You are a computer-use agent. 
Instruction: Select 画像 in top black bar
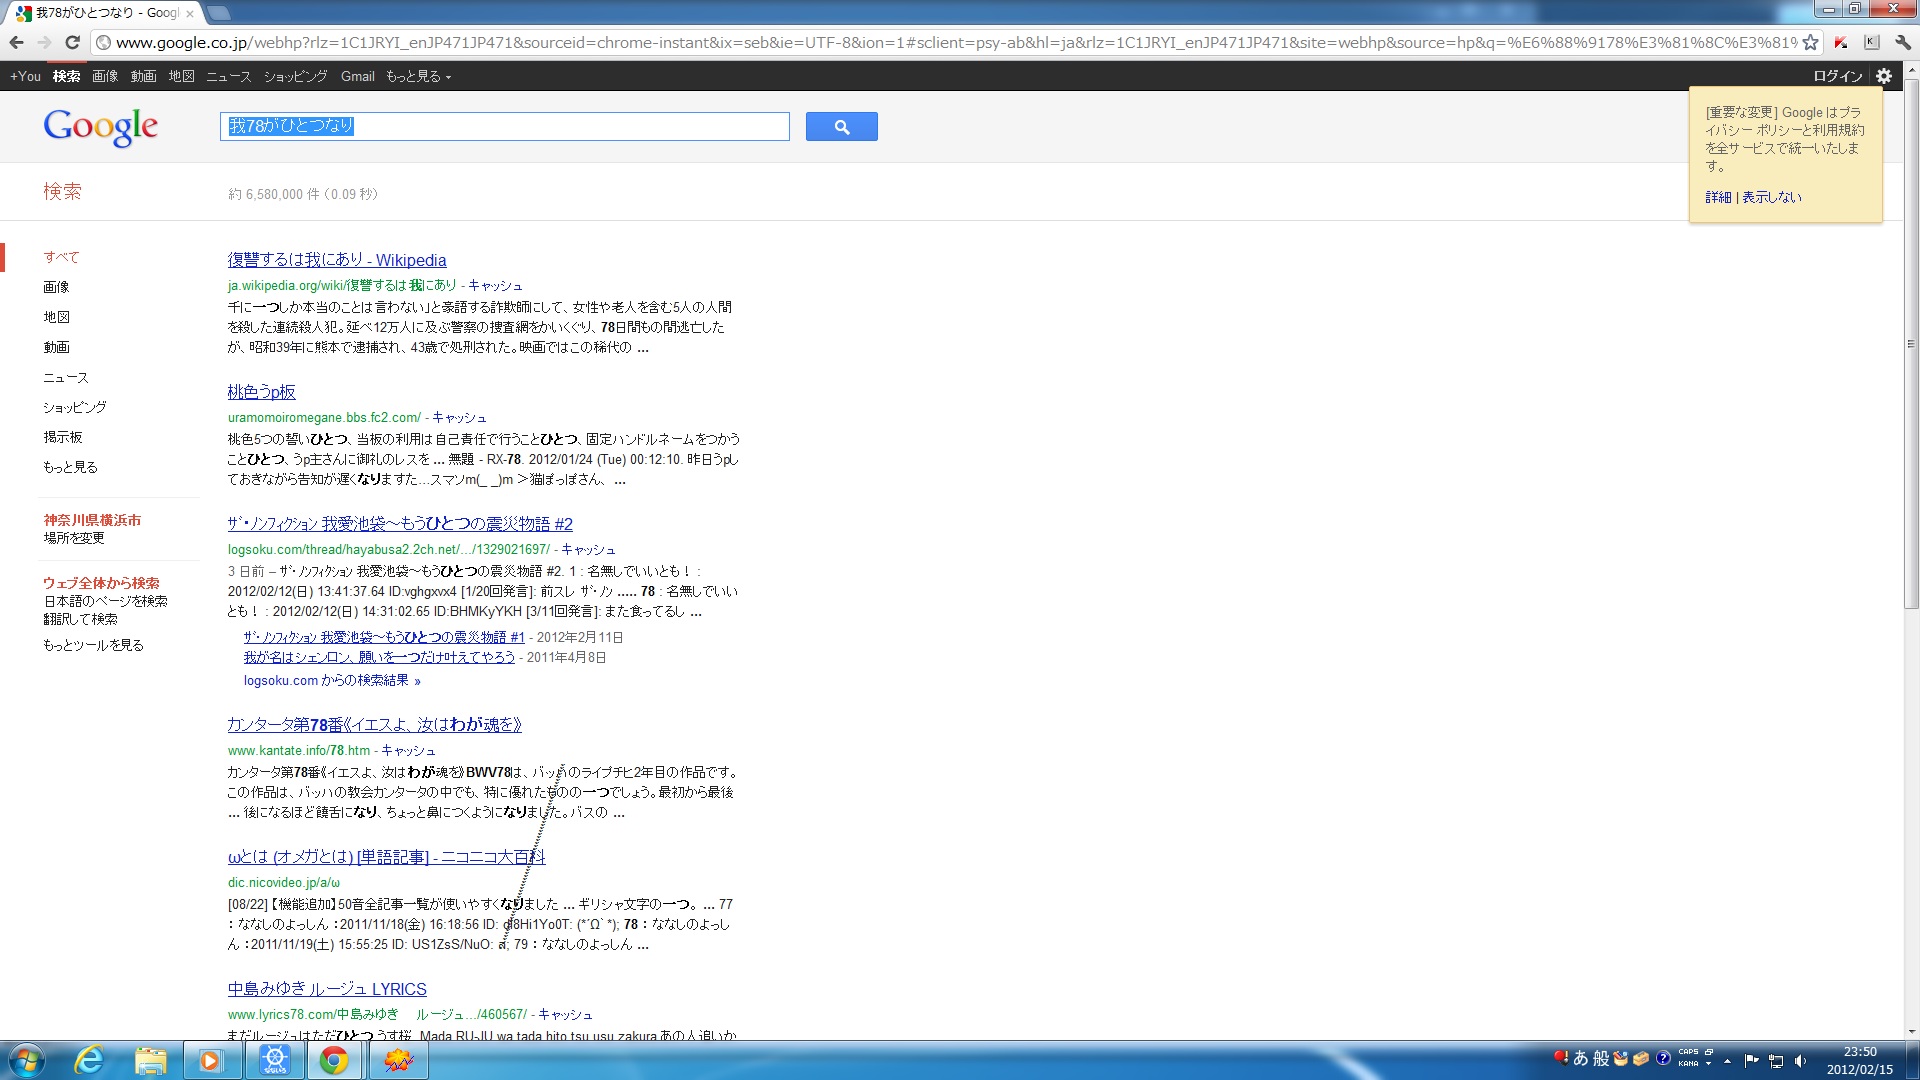105,76
